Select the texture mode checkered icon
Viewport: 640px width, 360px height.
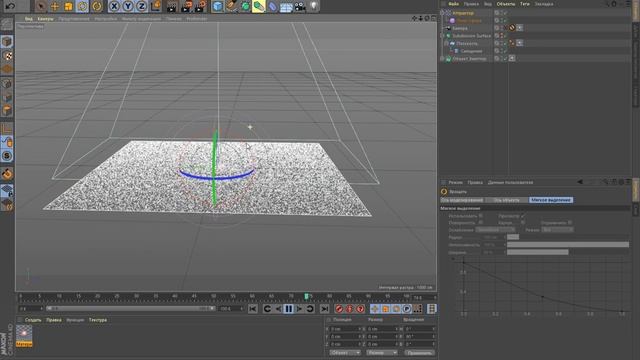[7, 56]
